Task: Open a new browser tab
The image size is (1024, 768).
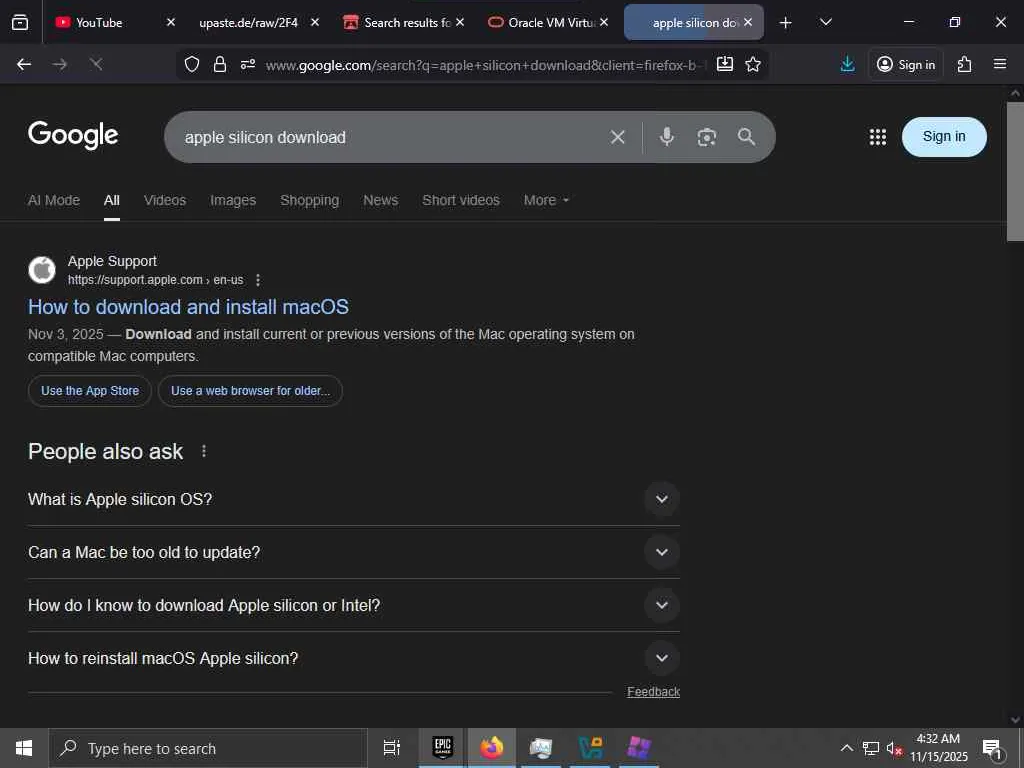Action: (x=786, y=23)
